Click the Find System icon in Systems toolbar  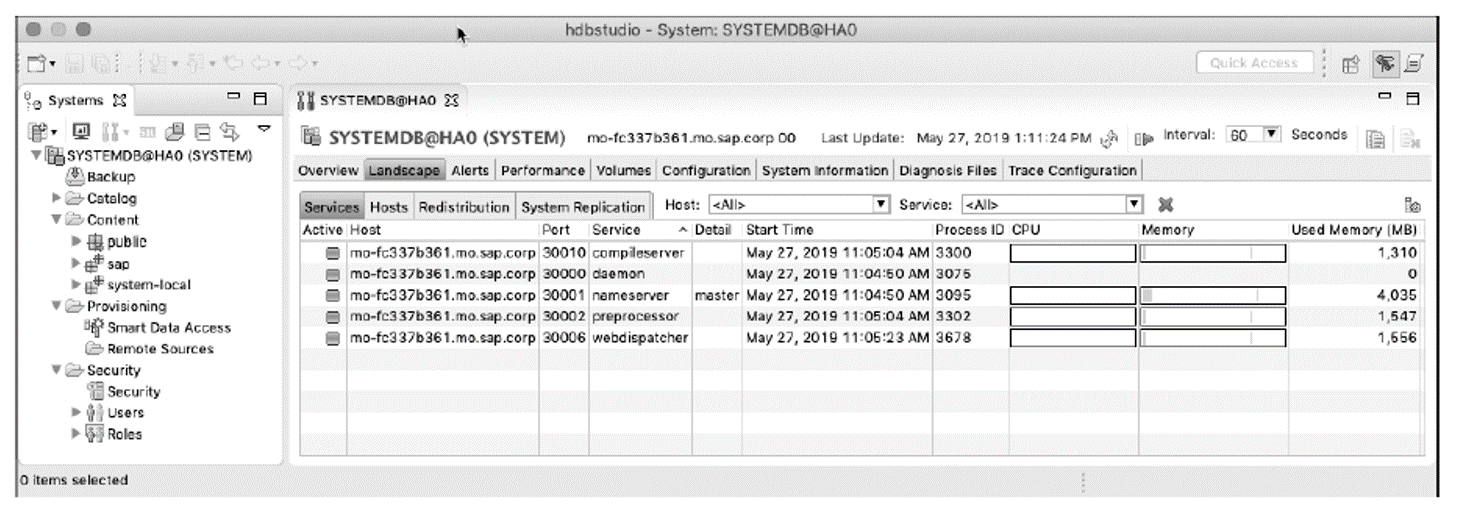[x=175, y=132]
